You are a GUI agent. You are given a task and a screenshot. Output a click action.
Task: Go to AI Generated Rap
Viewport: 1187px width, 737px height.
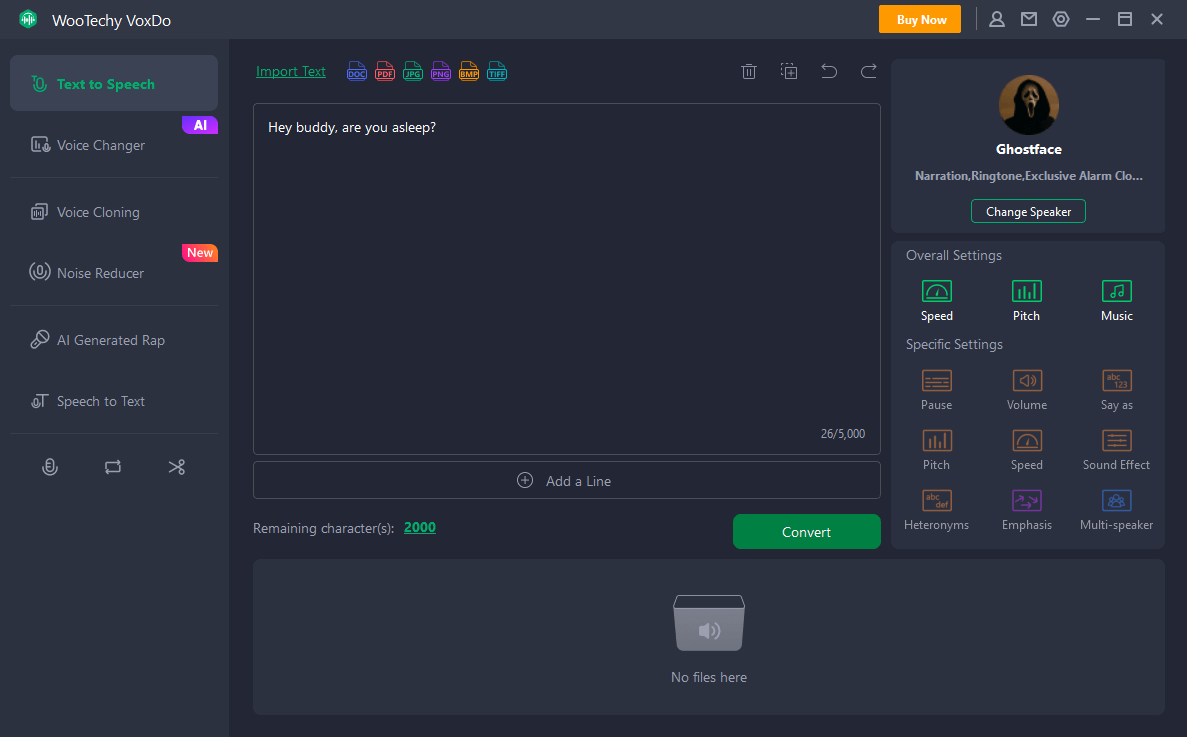pos(110,340)
